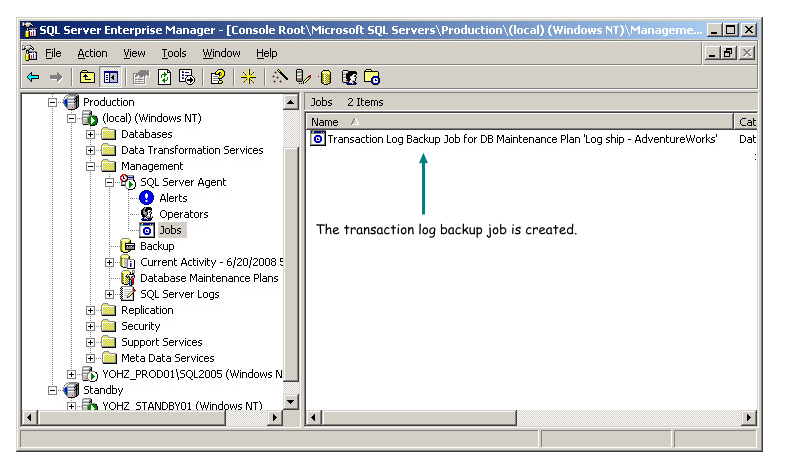Viewport: 787px width, 464px height.
Task: Open the View menu
Action: tap(134, 53)
